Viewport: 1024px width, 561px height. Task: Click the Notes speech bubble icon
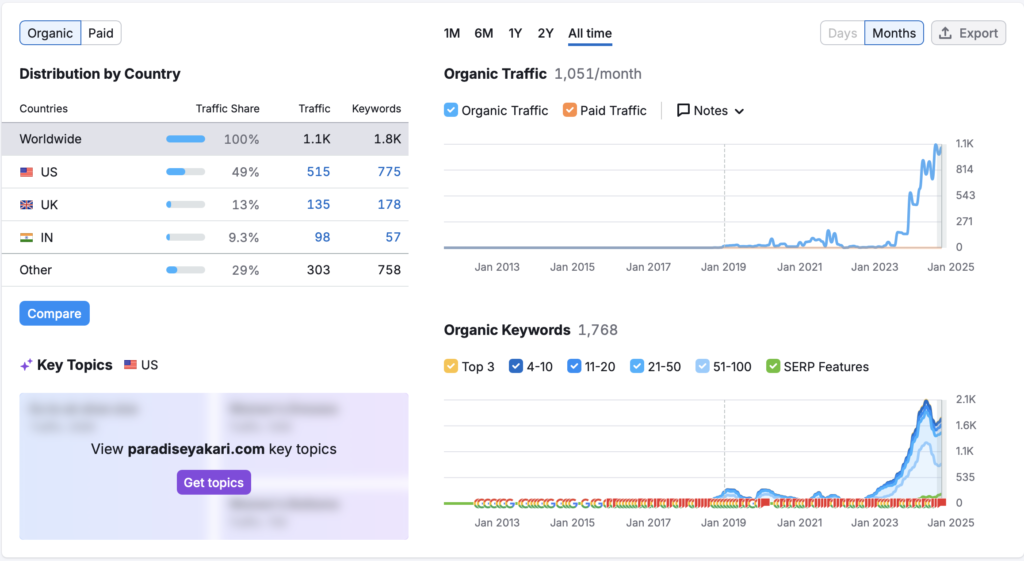[684, 111]
